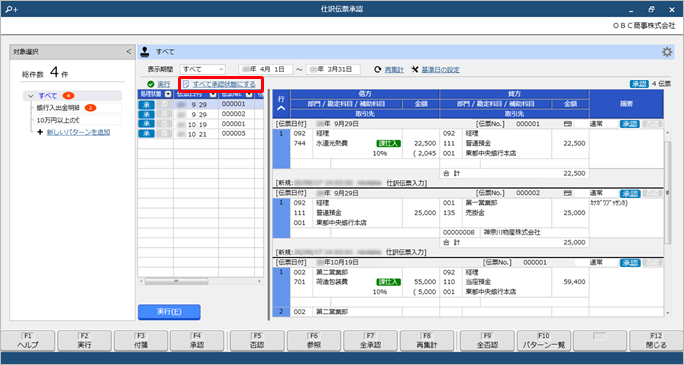
Task: Click the 実行 link above the list
Action: click(164, 84)
